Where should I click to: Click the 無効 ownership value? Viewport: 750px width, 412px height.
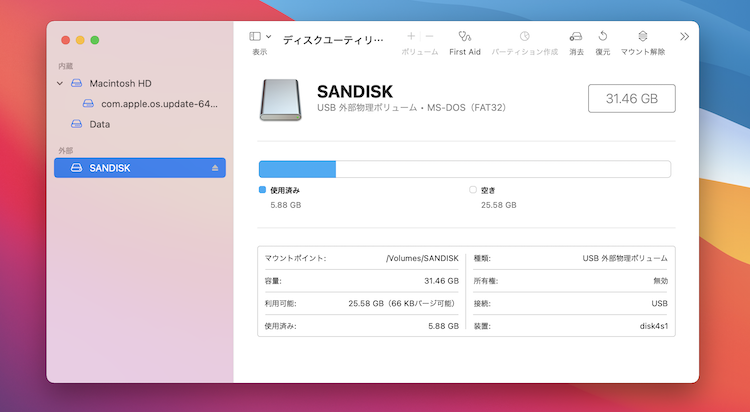[661, 281]
